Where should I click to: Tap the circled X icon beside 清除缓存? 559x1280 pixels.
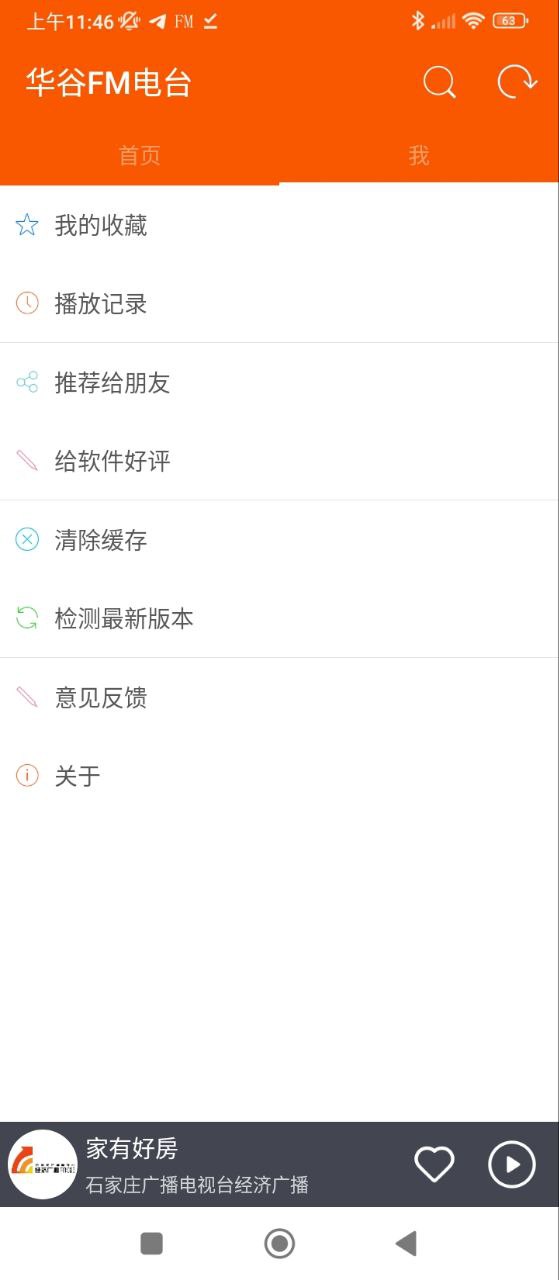click(27, 540)
